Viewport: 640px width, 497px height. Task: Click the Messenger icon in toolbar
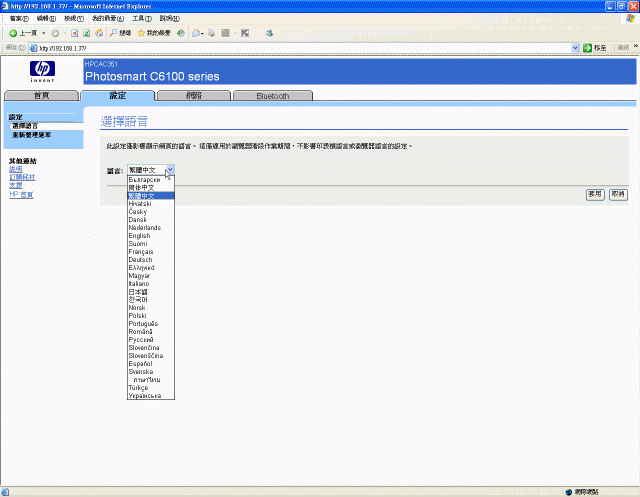pos(269,33)
